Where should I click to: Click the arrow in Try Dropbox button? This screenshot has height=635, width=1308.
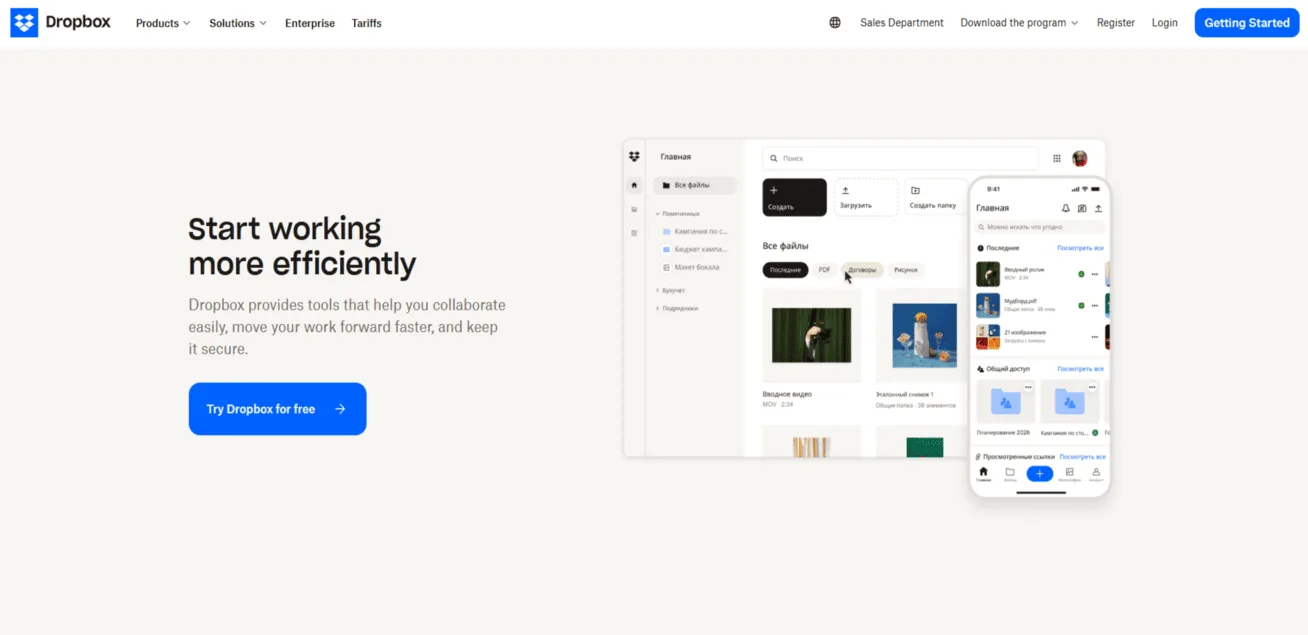[340, 409]
